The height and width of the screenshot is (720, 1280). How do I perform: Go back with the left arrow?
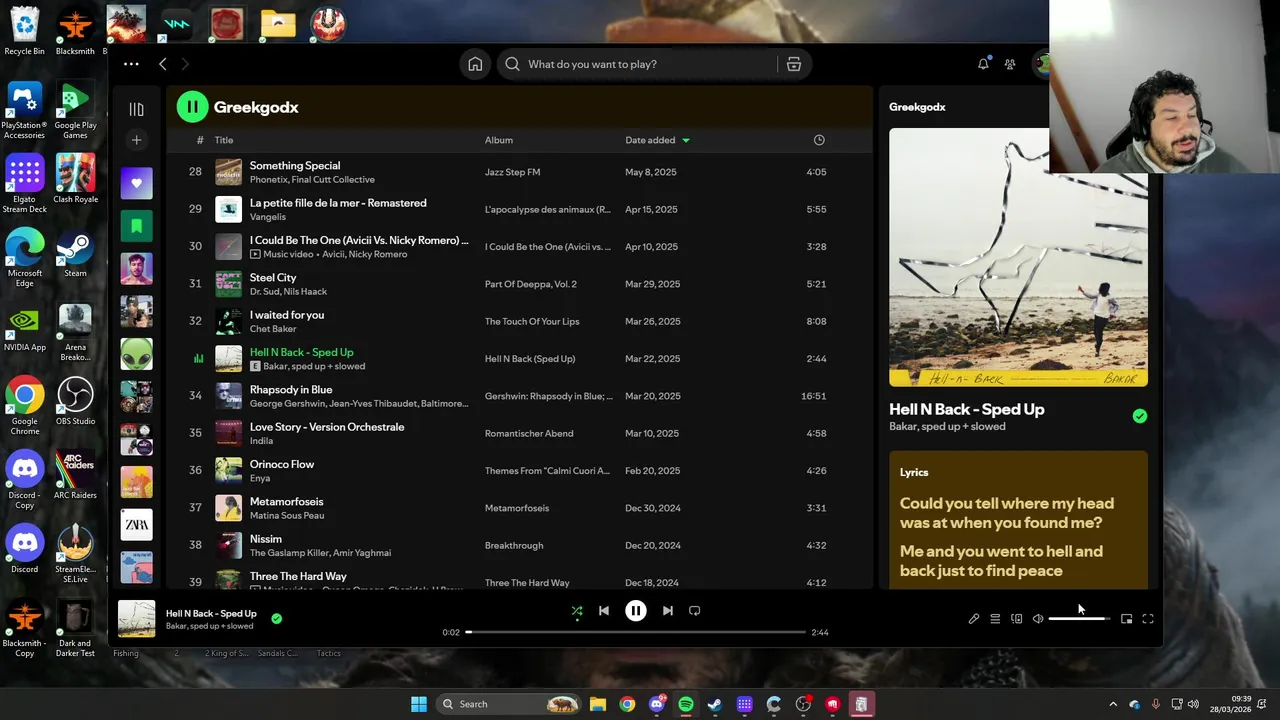click(163, 64)
